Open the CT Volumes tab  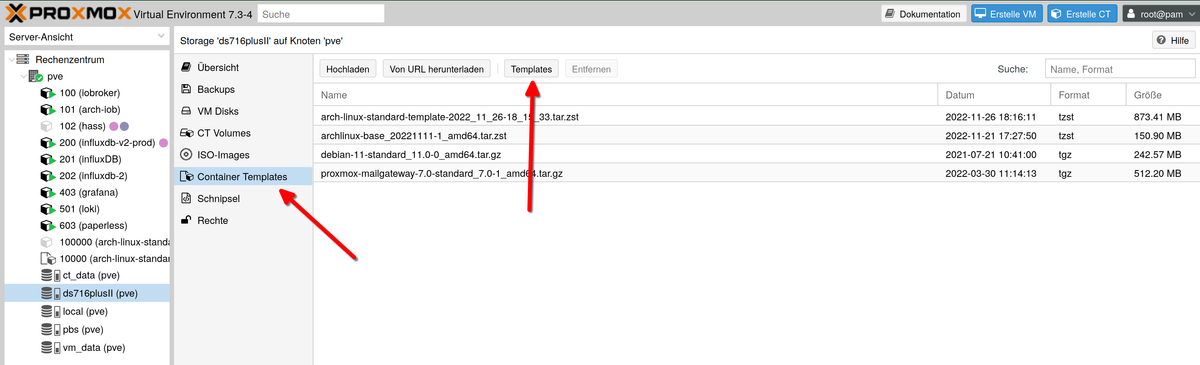pyautogui.click(x=243, y=133)
